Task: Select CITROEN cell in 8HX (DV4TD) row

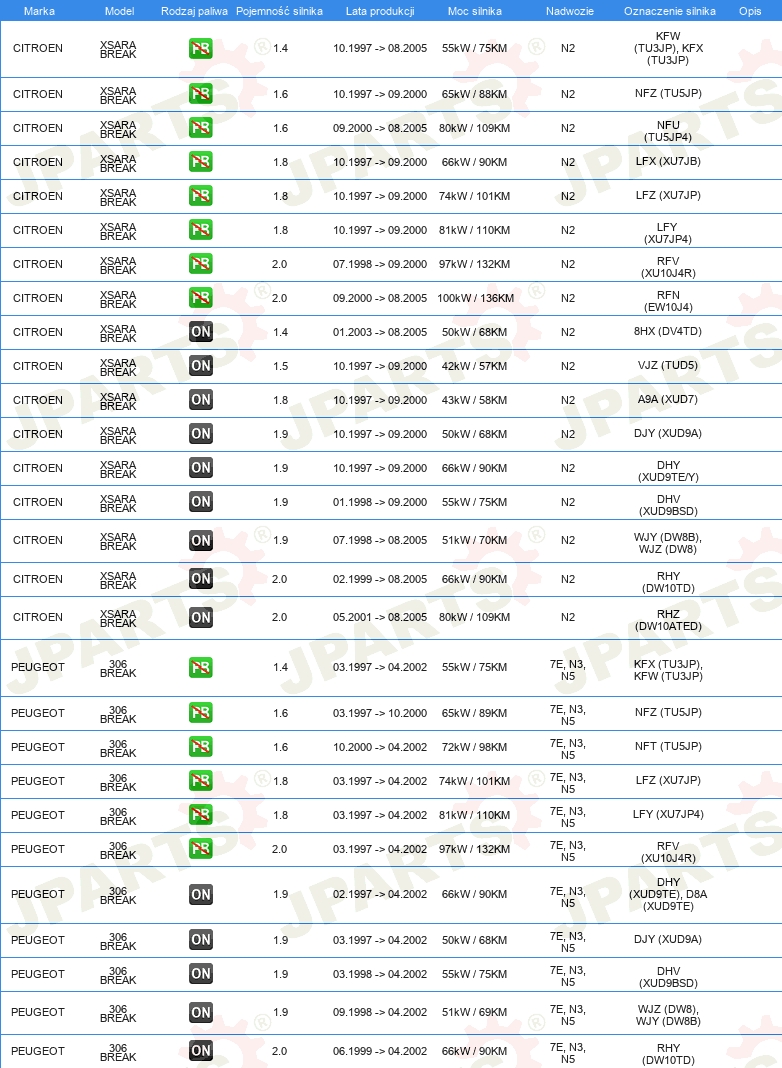Action: click(x=37, y=332)
